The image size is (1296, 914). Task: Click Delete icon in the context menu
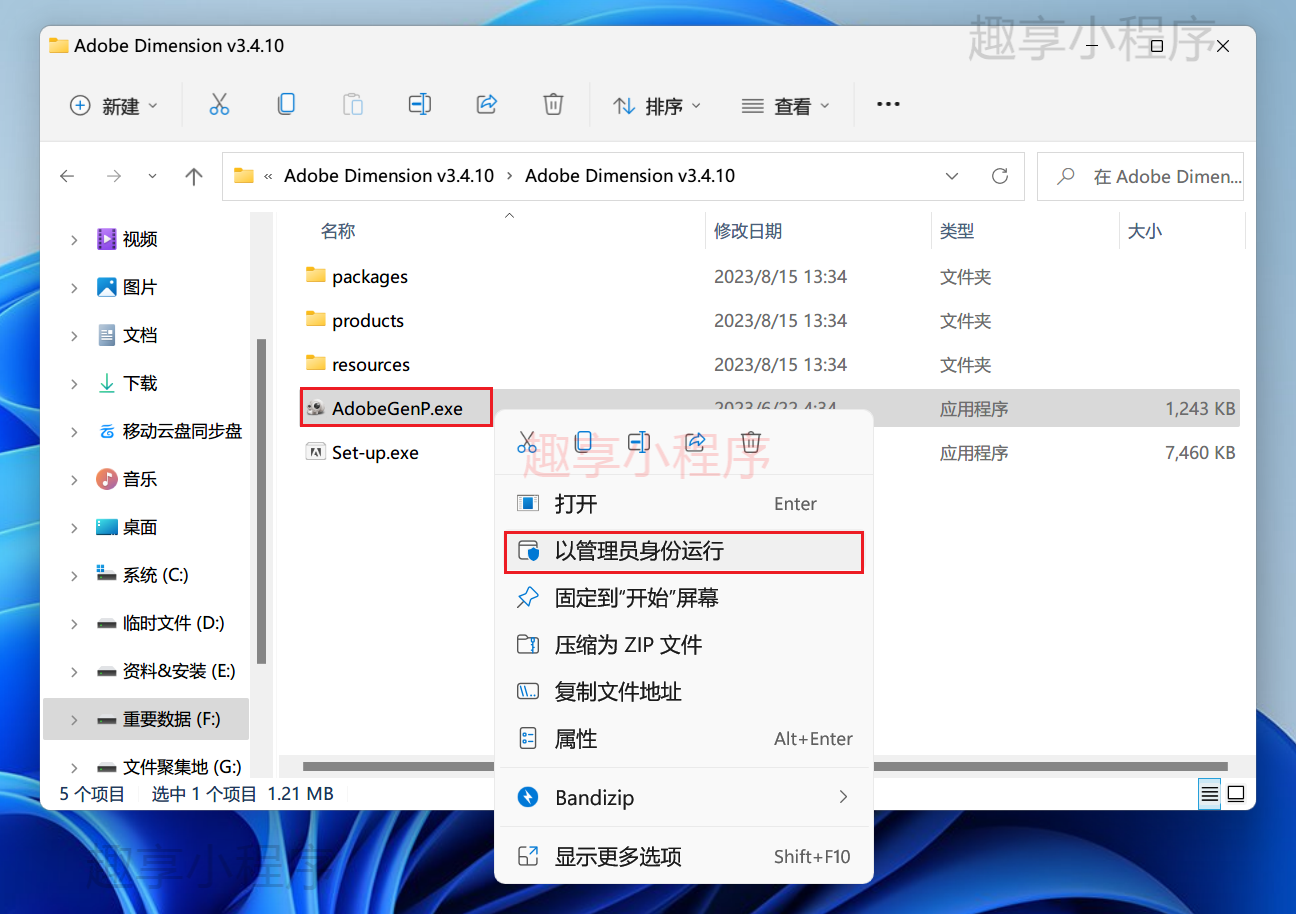coord(752,442)
